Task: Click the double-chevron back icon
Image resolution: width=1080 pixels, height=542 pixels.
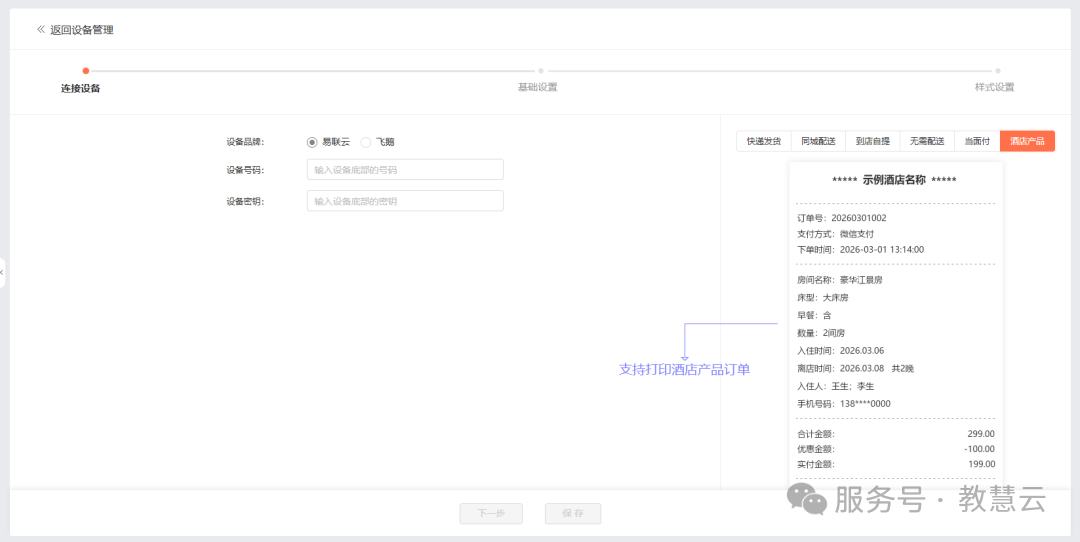Action: 41,30
